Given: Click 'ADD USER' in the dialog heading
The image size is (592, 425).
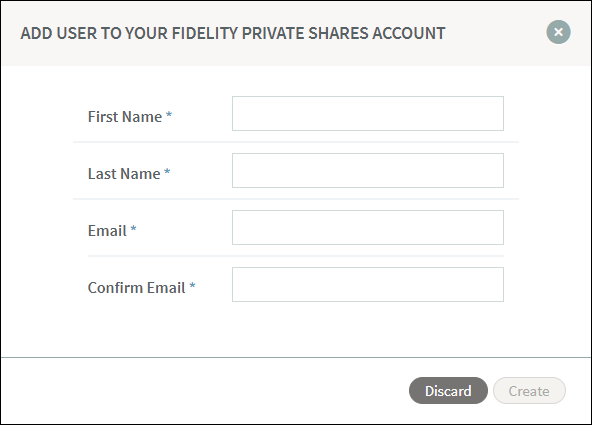Looking at the screenshot, I should [x=59, y=33].
